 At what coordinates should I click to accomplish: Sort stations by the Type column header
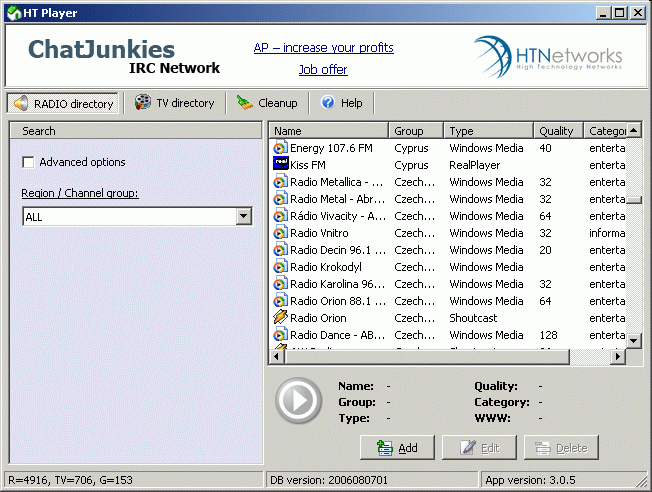pyautogui.click(x=488, y=131)
